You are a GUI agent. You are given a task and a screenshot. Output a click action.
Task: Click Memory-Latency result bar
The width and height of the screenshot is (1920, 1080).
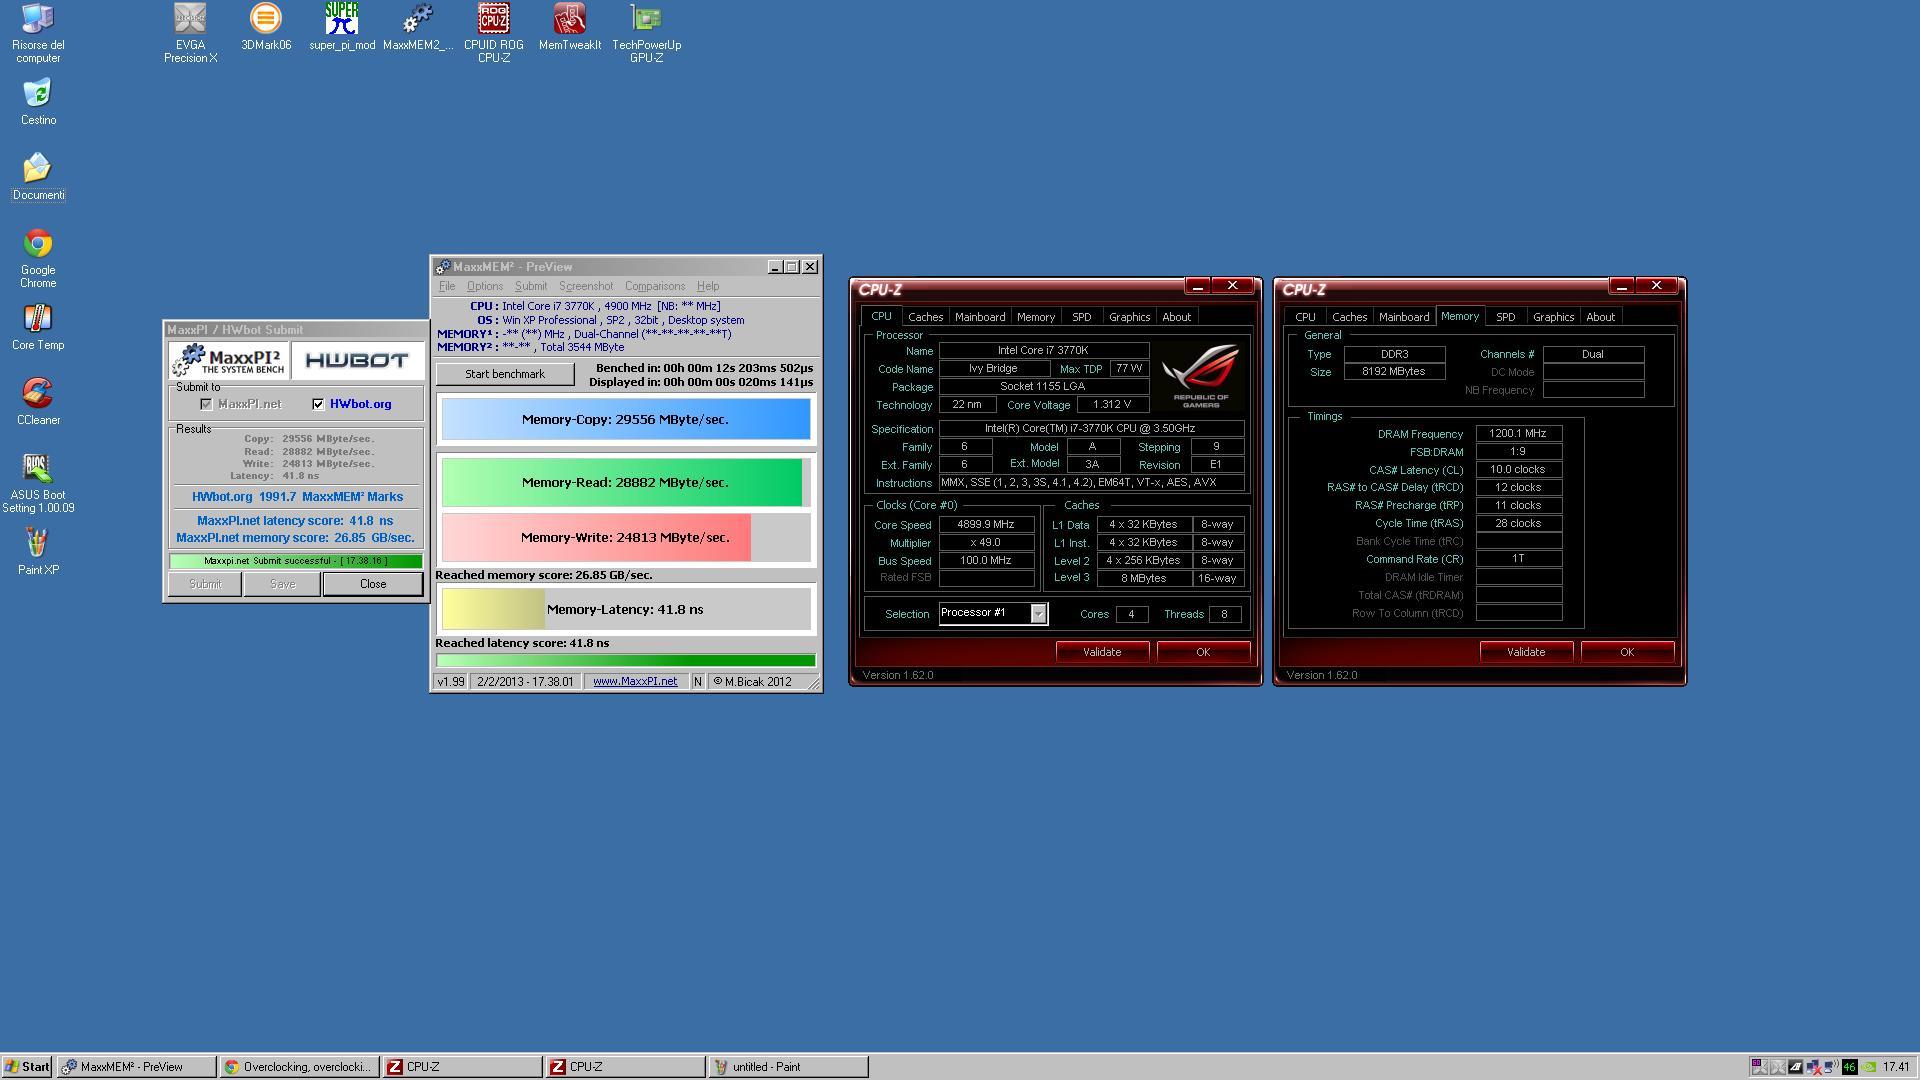point(626,609)
